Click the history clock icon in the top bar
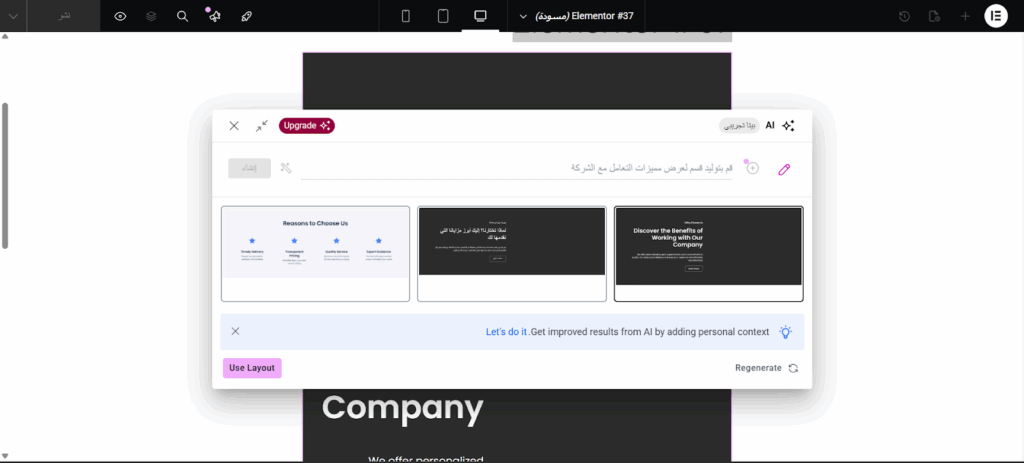This screenshot has width=1024, height=463. click(905, 16)
